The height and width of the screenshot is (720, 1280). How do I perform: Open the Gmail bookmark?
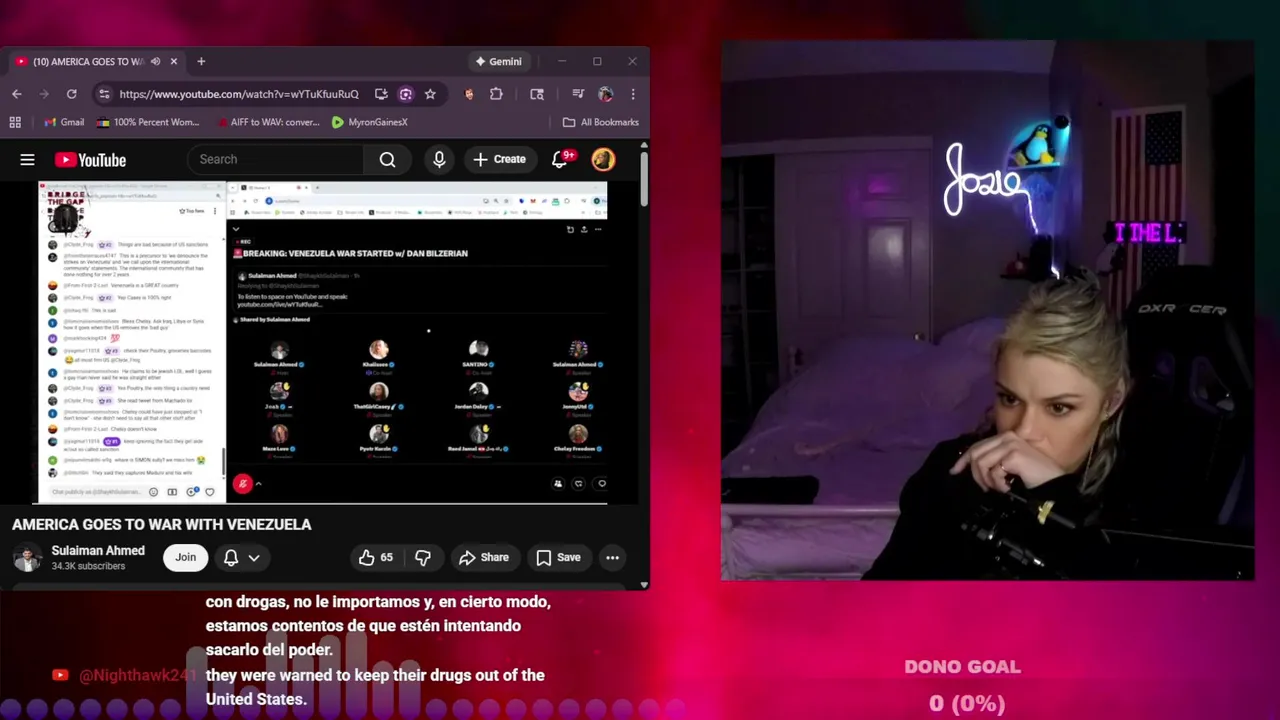click(x=64, y=122)
